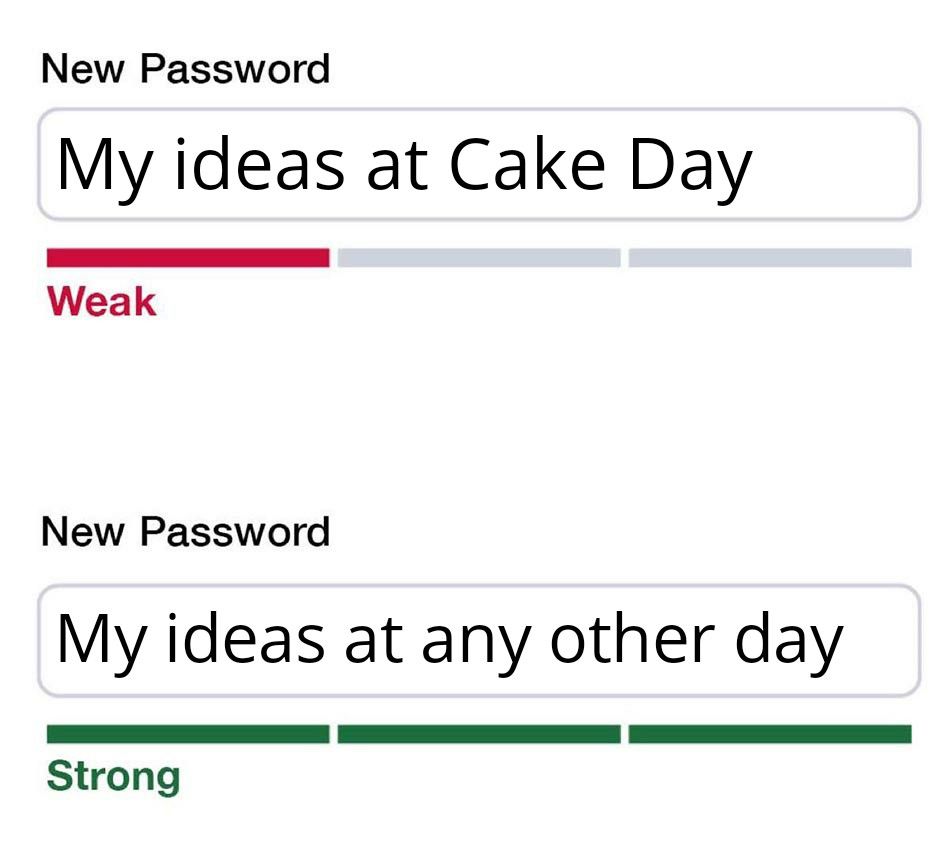The height and width of the screenshot is (843, 950).
Task: Click the rightmost gray strength bar segment
Action: pyautogui.click(x=770, y=258)
